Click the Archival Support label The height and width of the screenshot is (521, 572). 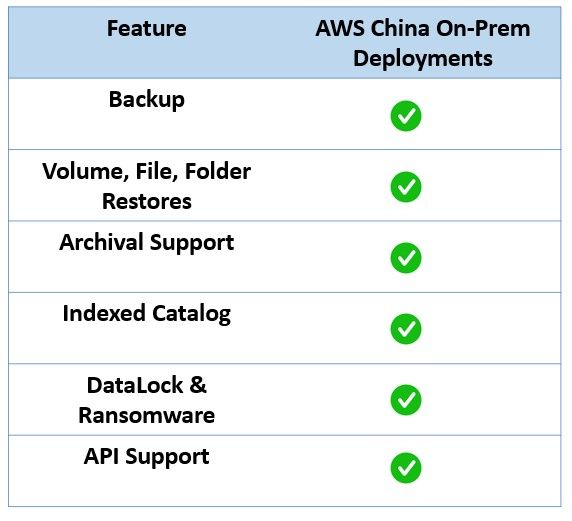coord(147,243)
